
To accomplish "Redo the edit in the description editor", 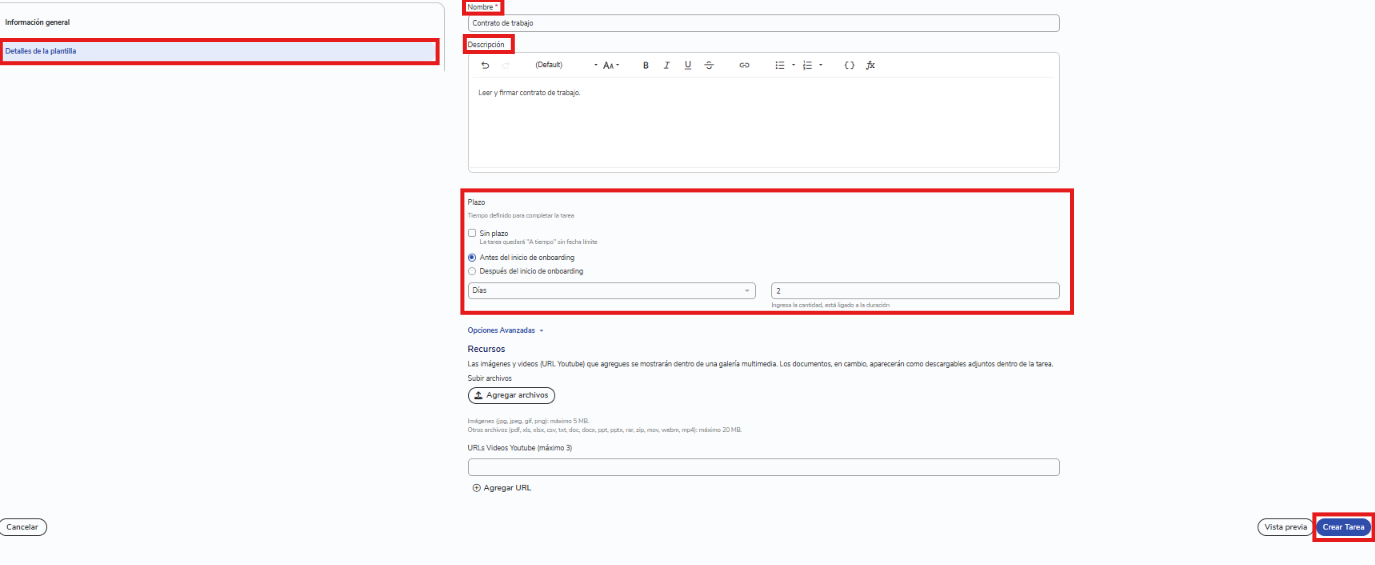I will (x=506, y=65).
